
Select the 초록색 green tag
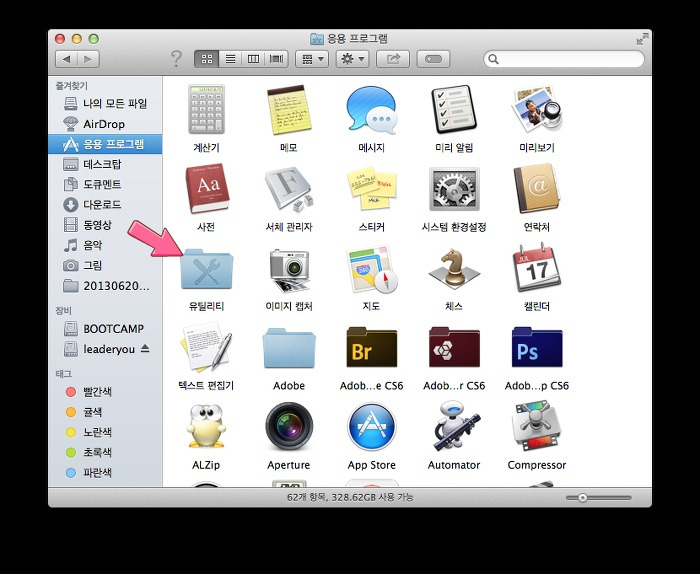105,453
